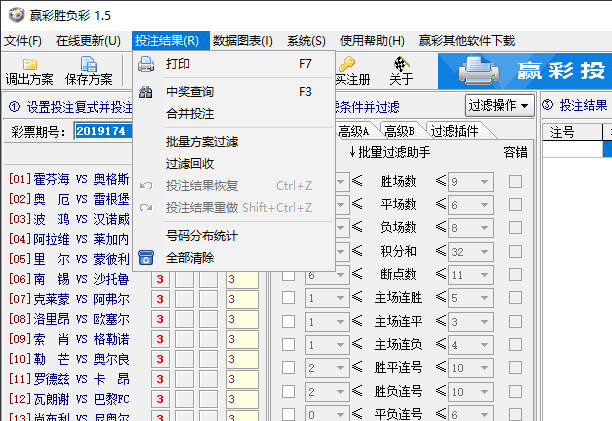This screenshot has width=612, height=421.
Task: Open the 系统(S) menu
Action: (306, 41)
